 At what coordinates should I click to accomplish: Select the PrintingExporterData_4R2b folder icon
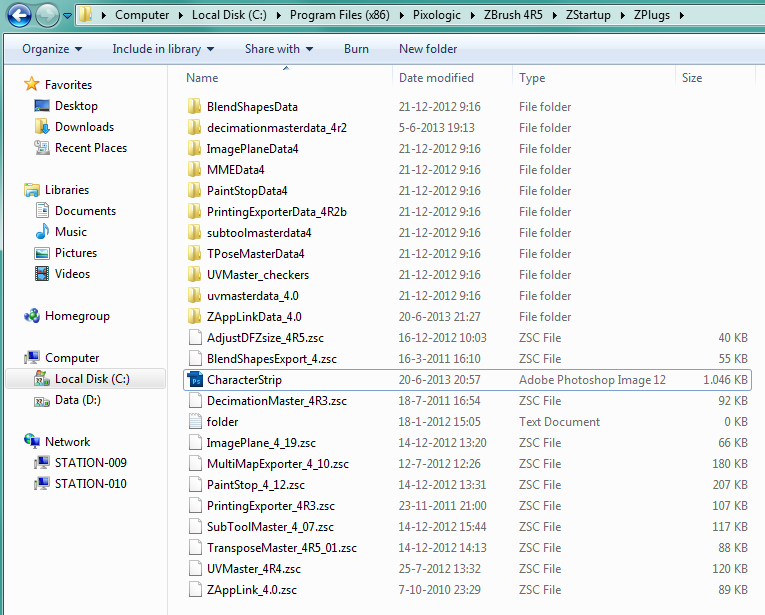click(x=194, y=211)
